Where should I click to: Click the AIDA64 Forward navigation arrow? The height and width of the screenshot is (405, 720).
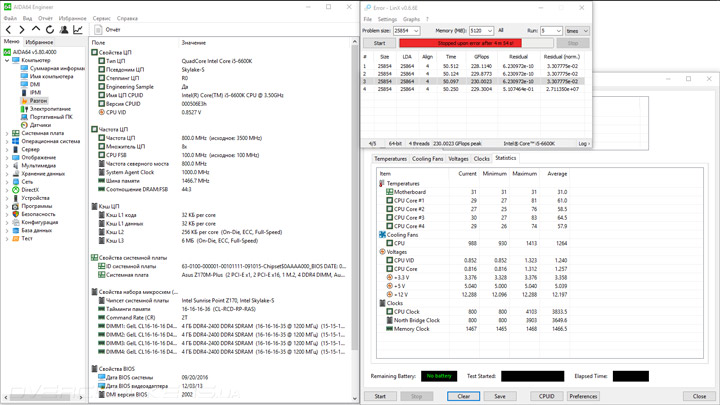coord(22,30)
